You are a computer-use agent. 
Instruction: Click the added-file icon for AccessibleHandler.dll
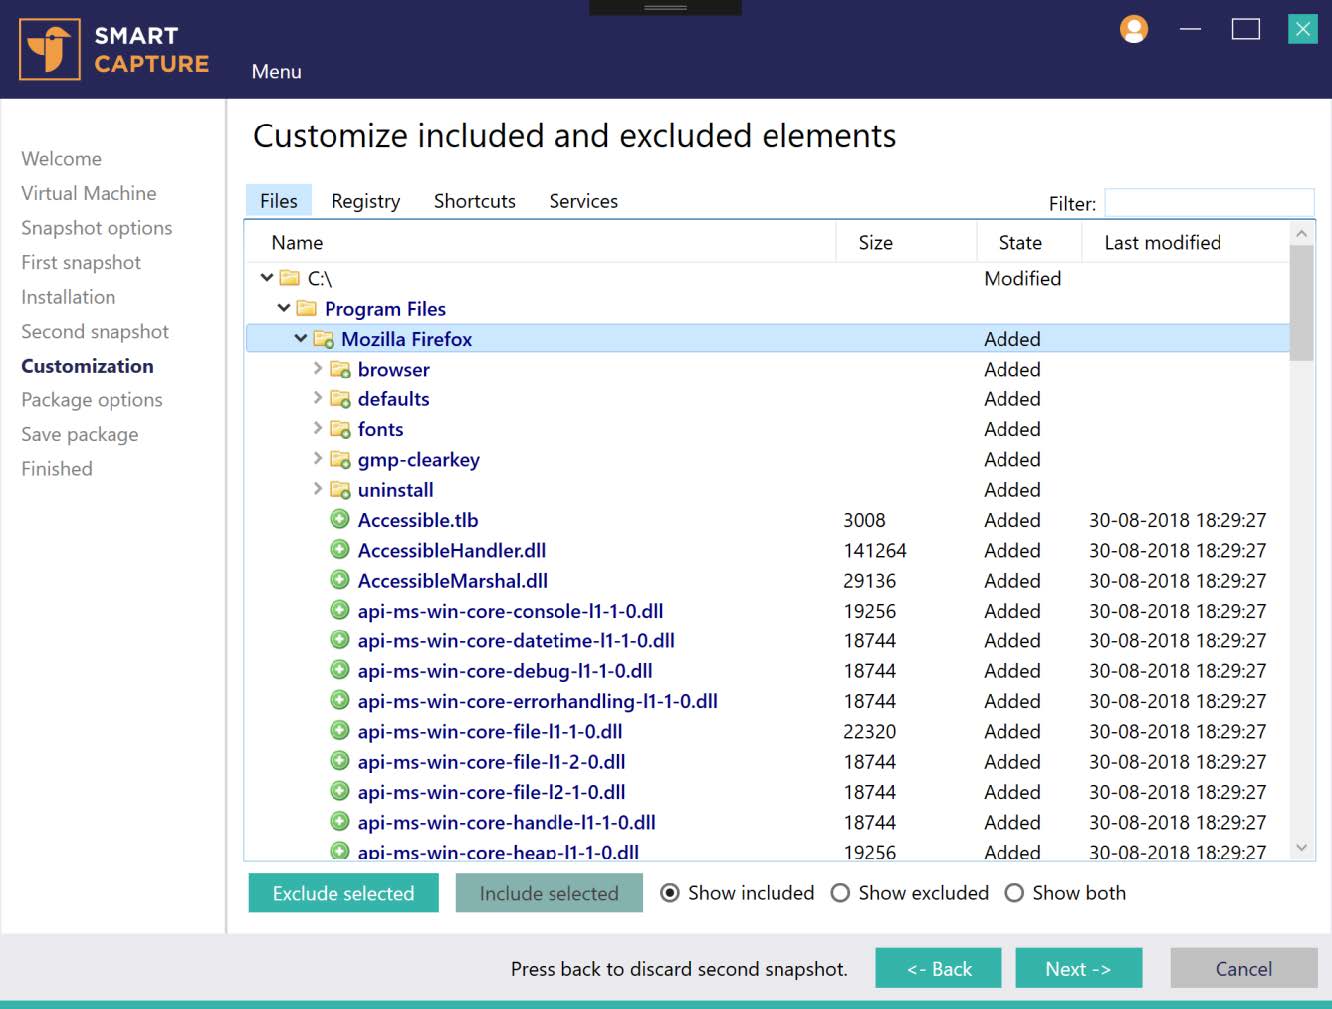(x=340, y=550)
